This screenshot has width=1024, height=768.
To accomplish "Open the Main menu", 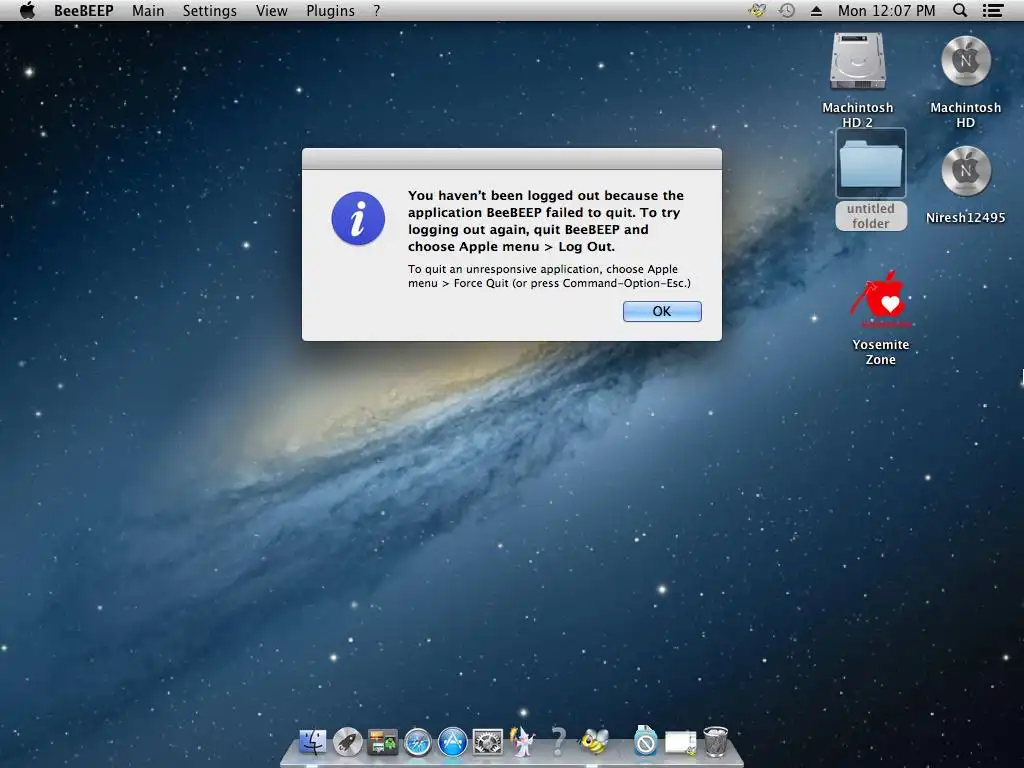I will pos(148,10).
